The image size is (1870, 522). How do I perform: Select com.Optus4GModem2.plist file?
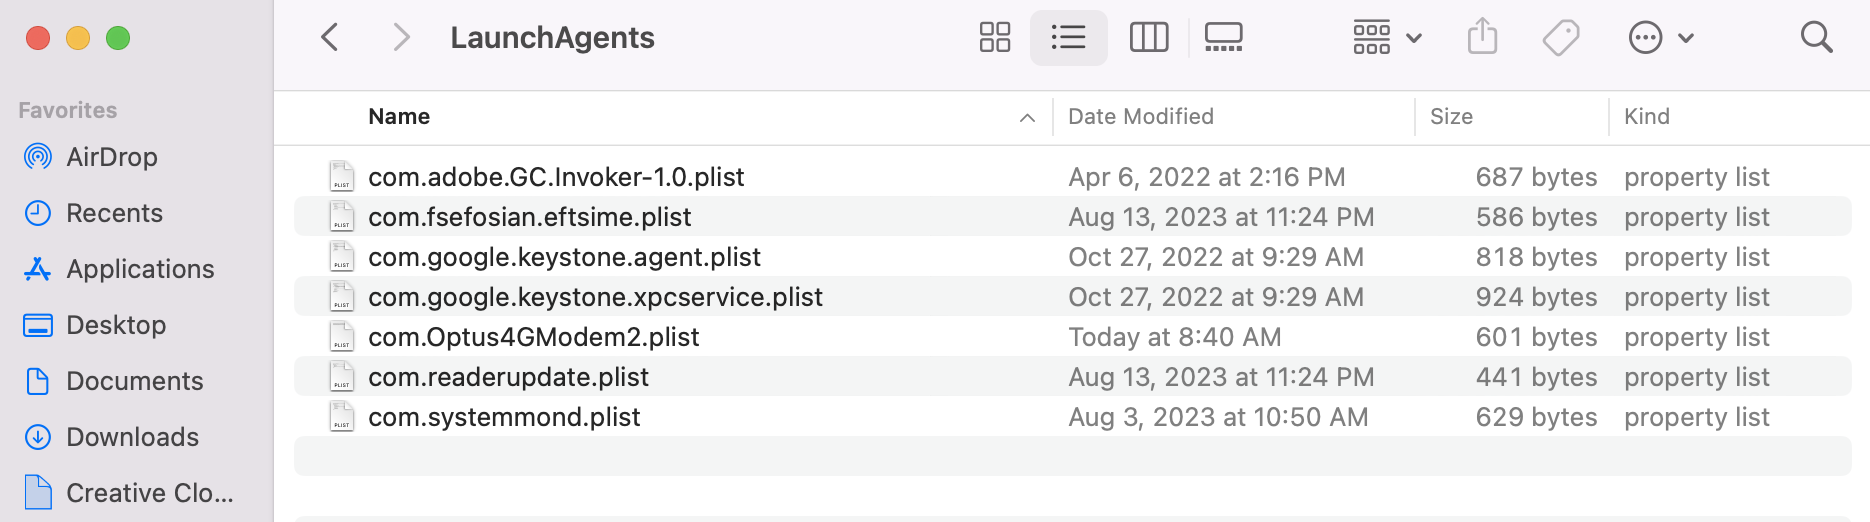coord(533,337)
